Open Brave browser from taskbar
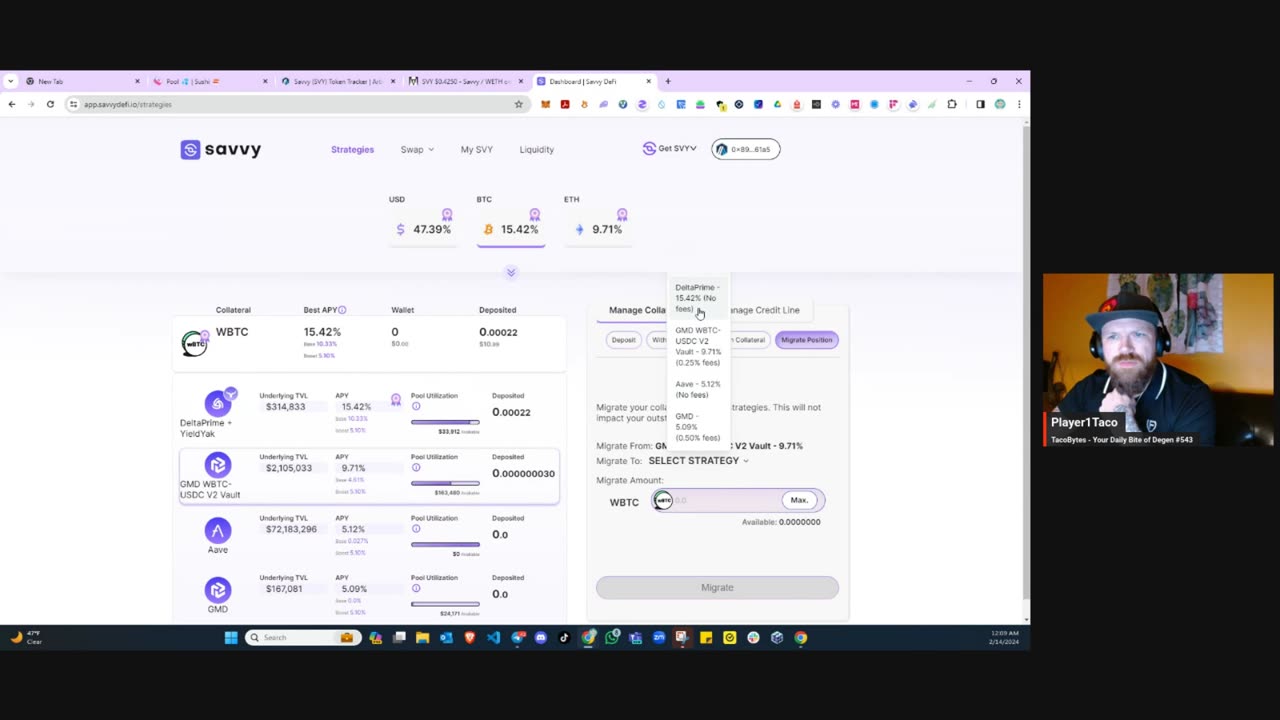1280x720 pixels. point(470,637)
